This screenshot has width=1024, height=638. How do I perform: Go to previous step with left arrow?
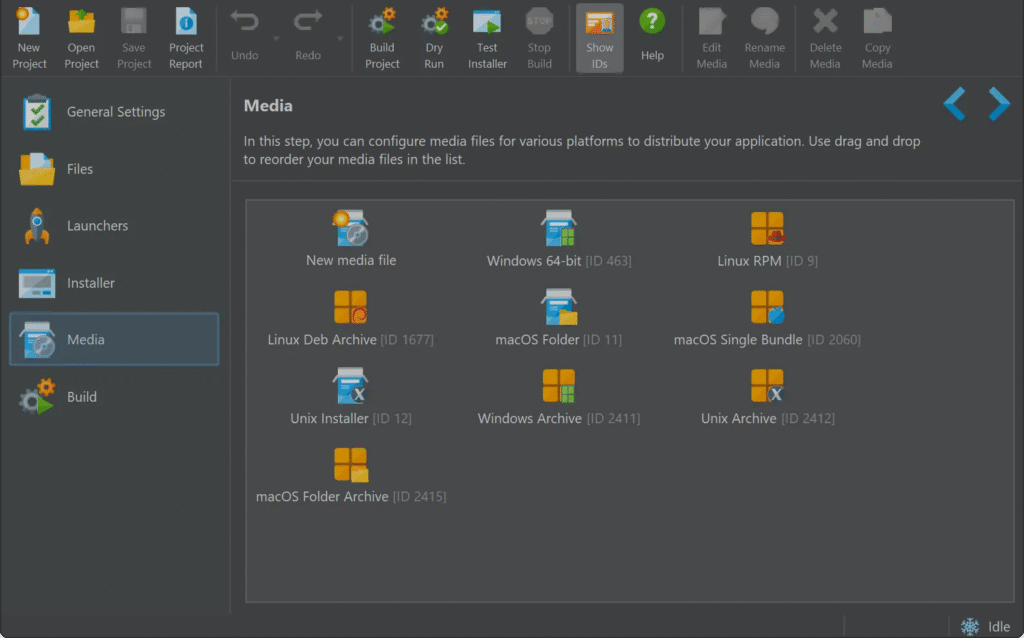[x=954, y=104]
